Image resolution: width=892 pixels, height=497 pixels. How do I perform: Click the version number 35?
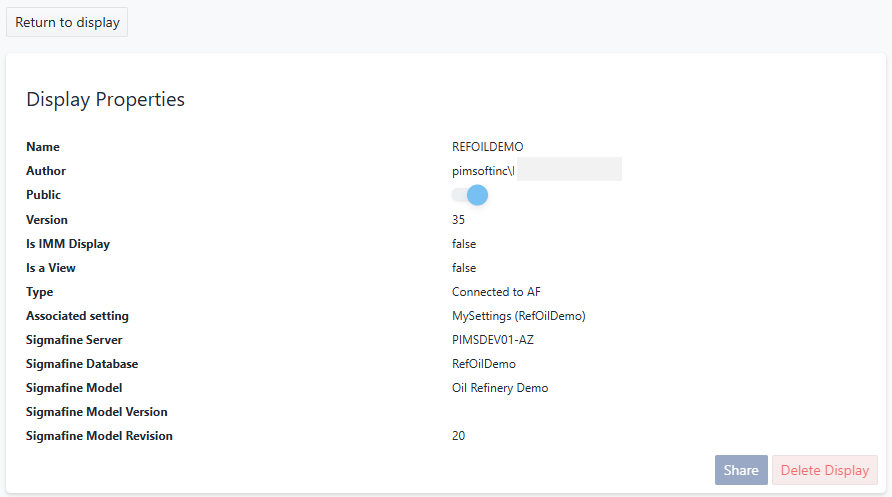[458, 220]
